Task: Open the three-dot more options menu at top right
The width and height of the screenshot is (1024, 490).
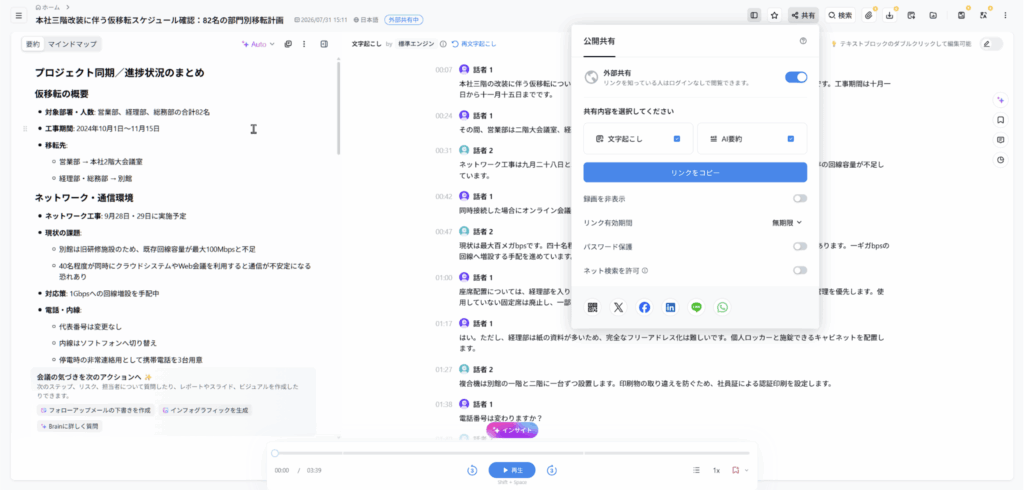Action: (x=1005, y=15)
